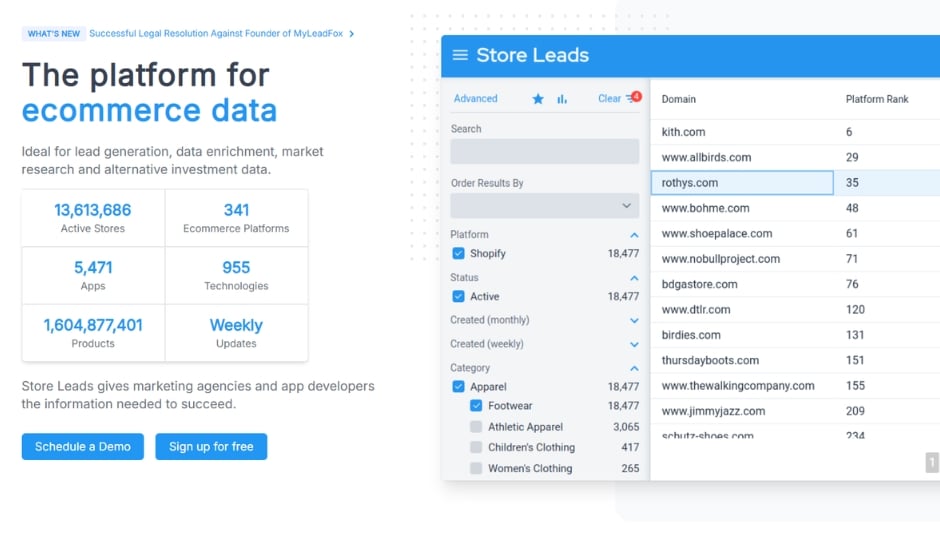
Task: Select the www.thewalkingcompany.com row
Action: [795, 385]
